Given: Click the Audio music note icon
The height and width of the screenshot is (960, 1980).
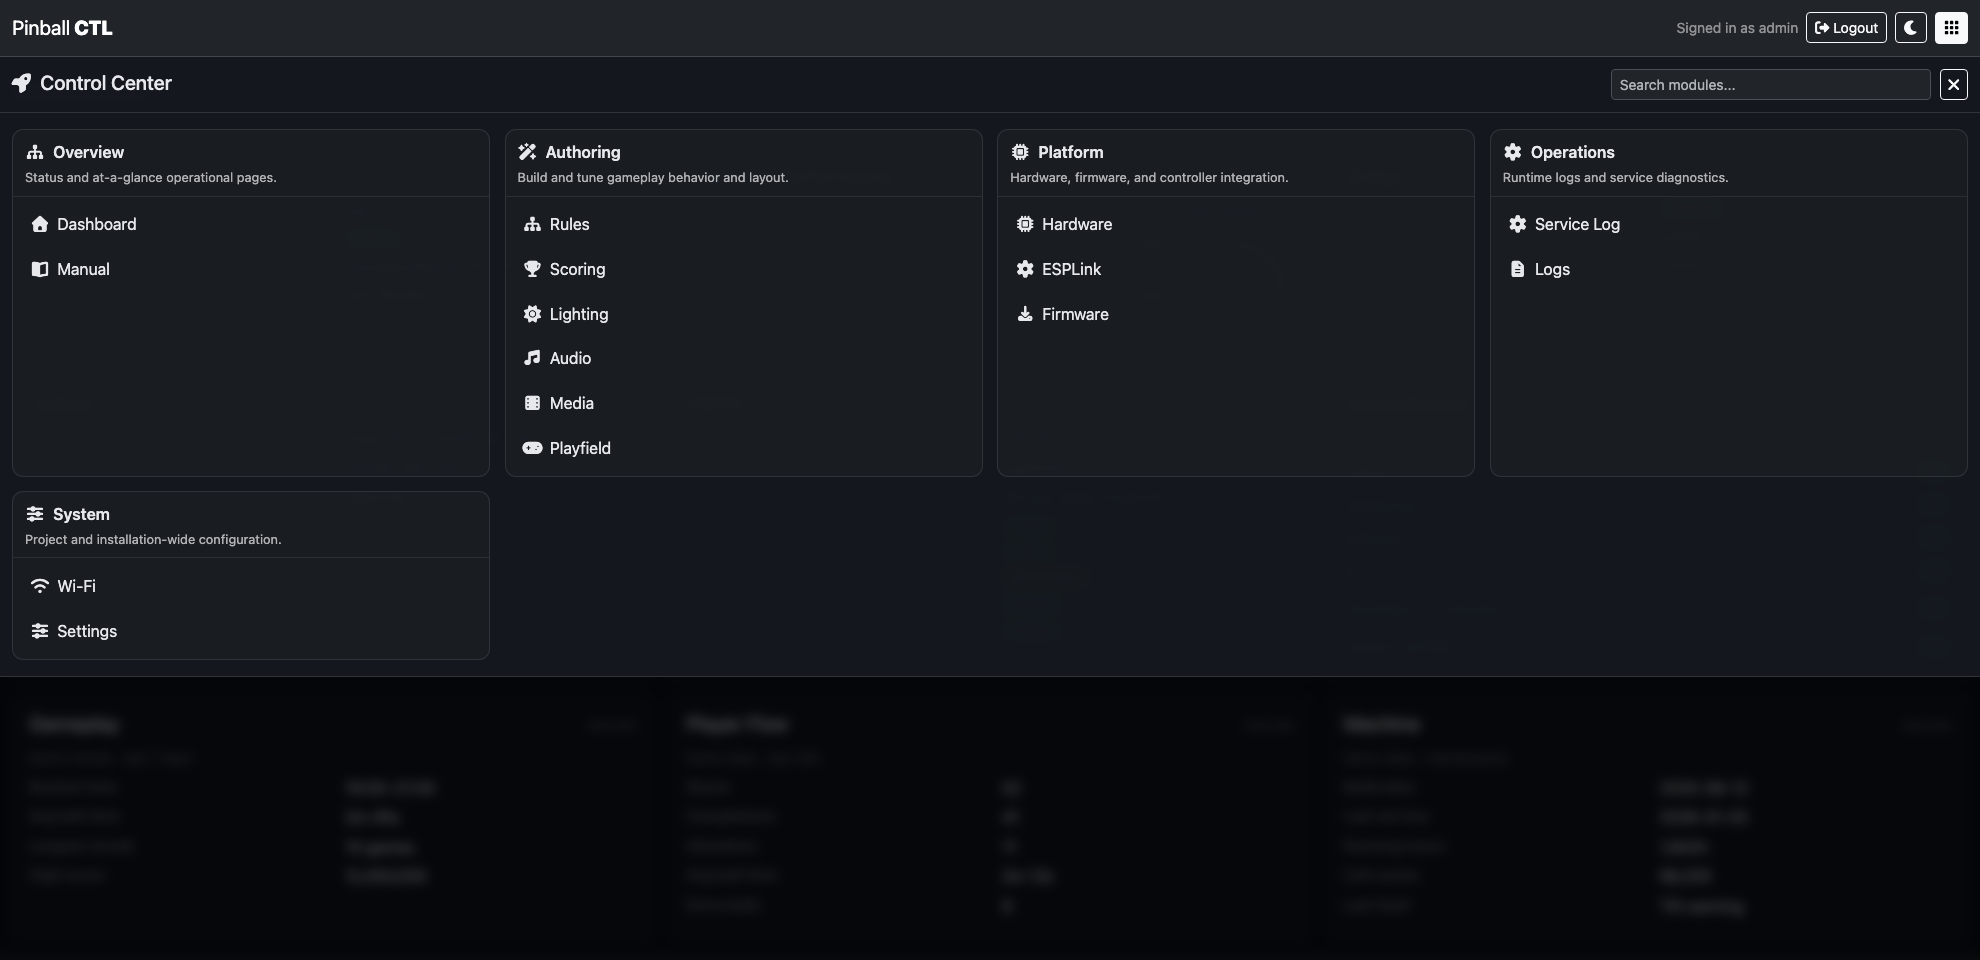Looking at the screenshot, I should click(532, 358).
